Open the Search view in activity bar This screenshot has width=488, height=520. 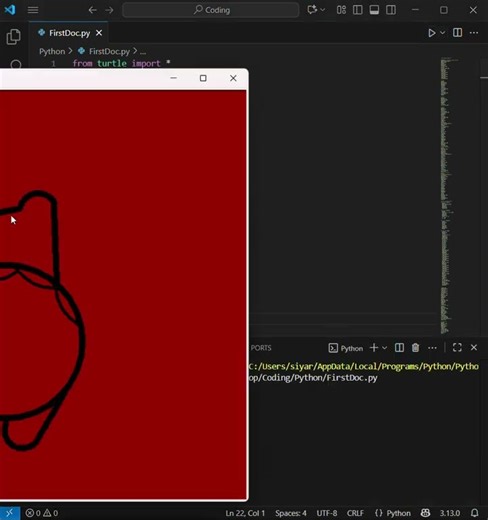[x=15, y=64]
